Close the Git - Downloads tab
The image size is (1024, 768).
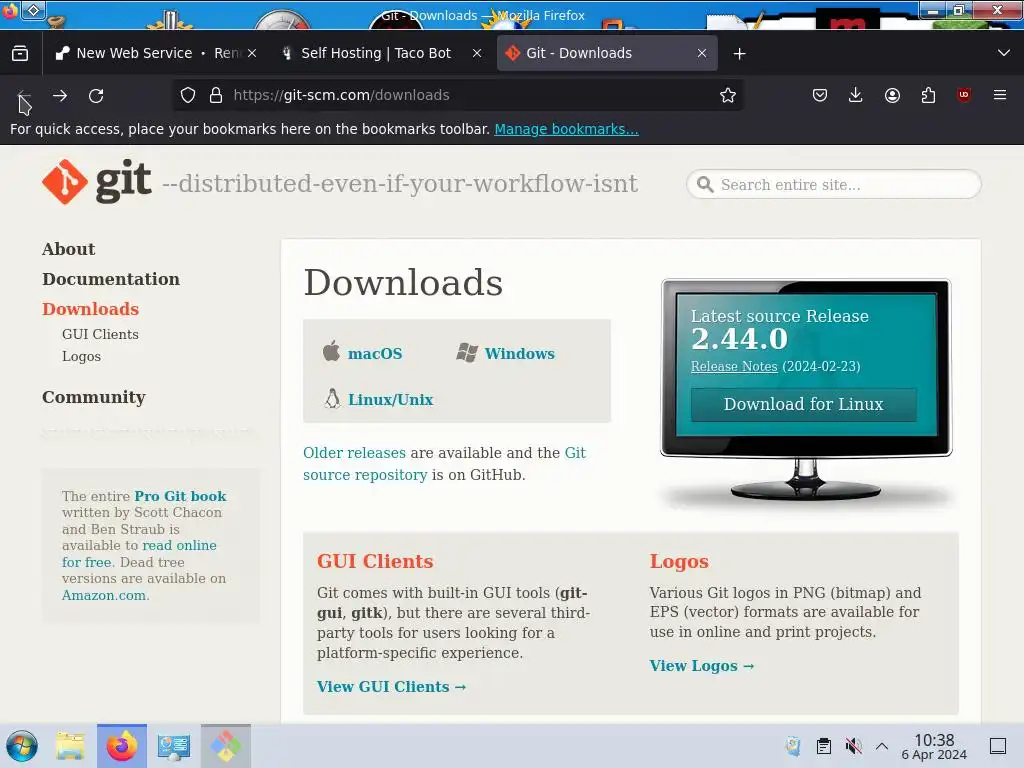pyautogui.click(x=701, y=53)
